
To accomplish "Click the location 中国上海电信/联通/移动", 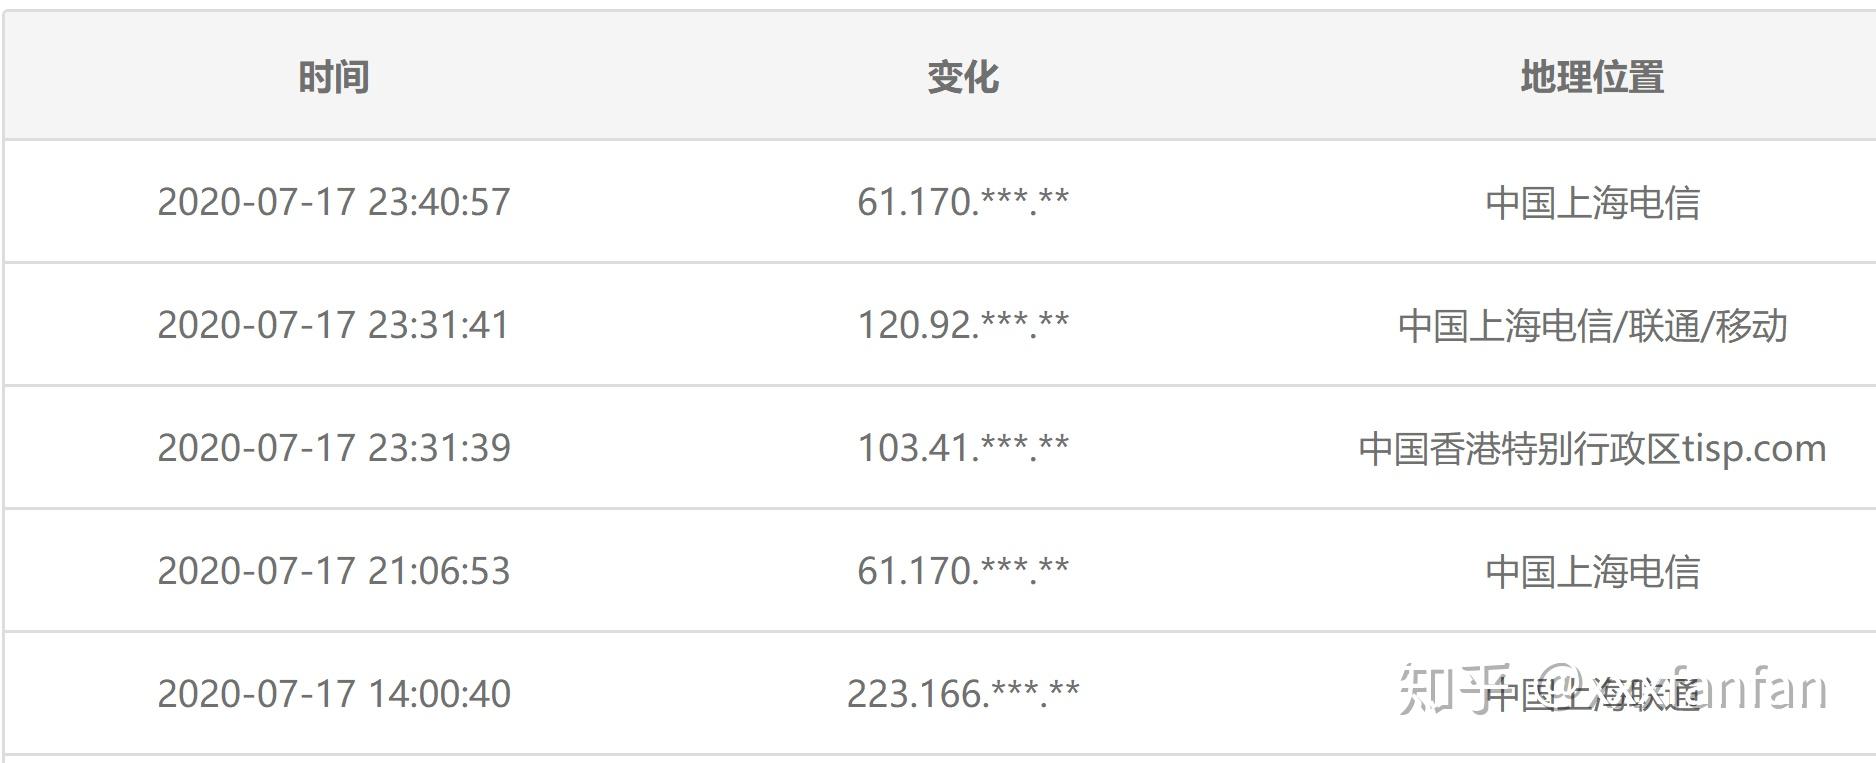I will click(x=1592, y=326).
